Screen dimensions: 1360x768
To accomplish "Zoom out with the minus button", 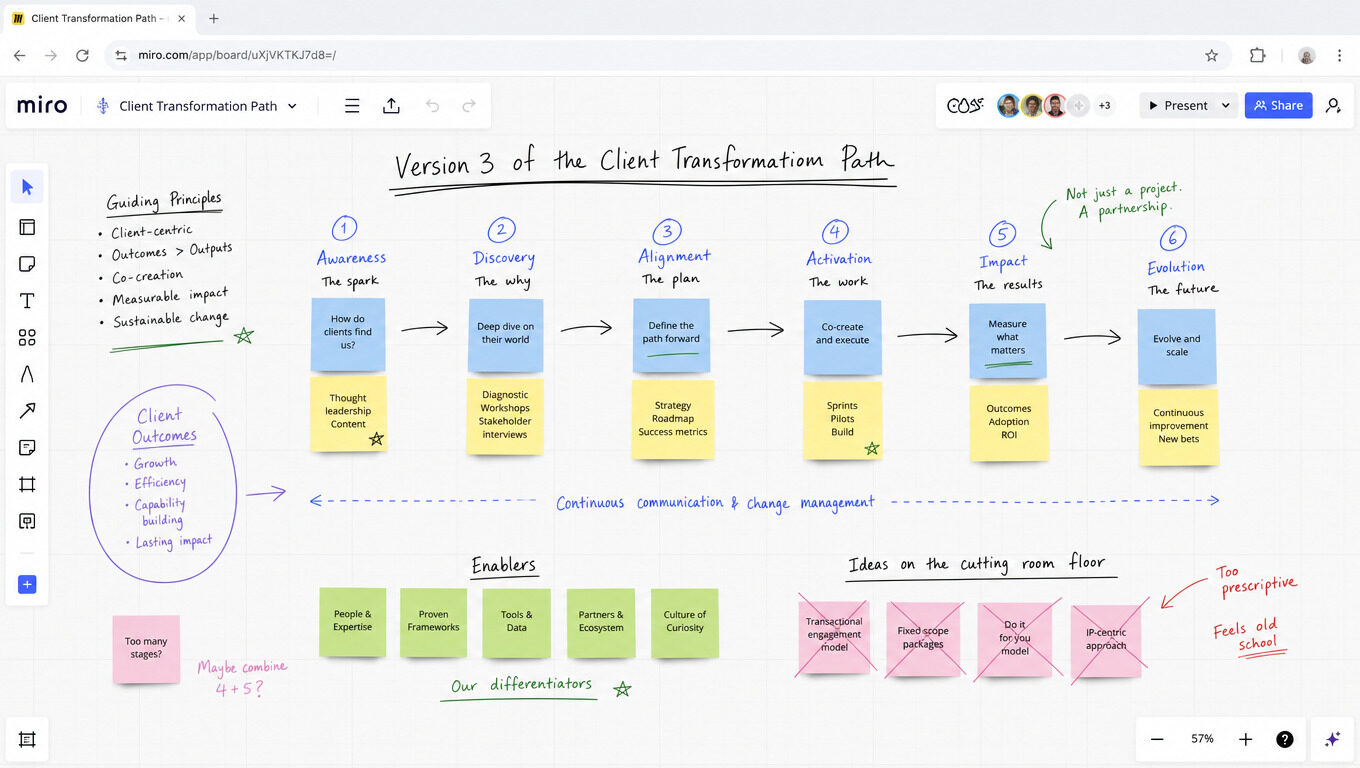I will pos(1157,739).
